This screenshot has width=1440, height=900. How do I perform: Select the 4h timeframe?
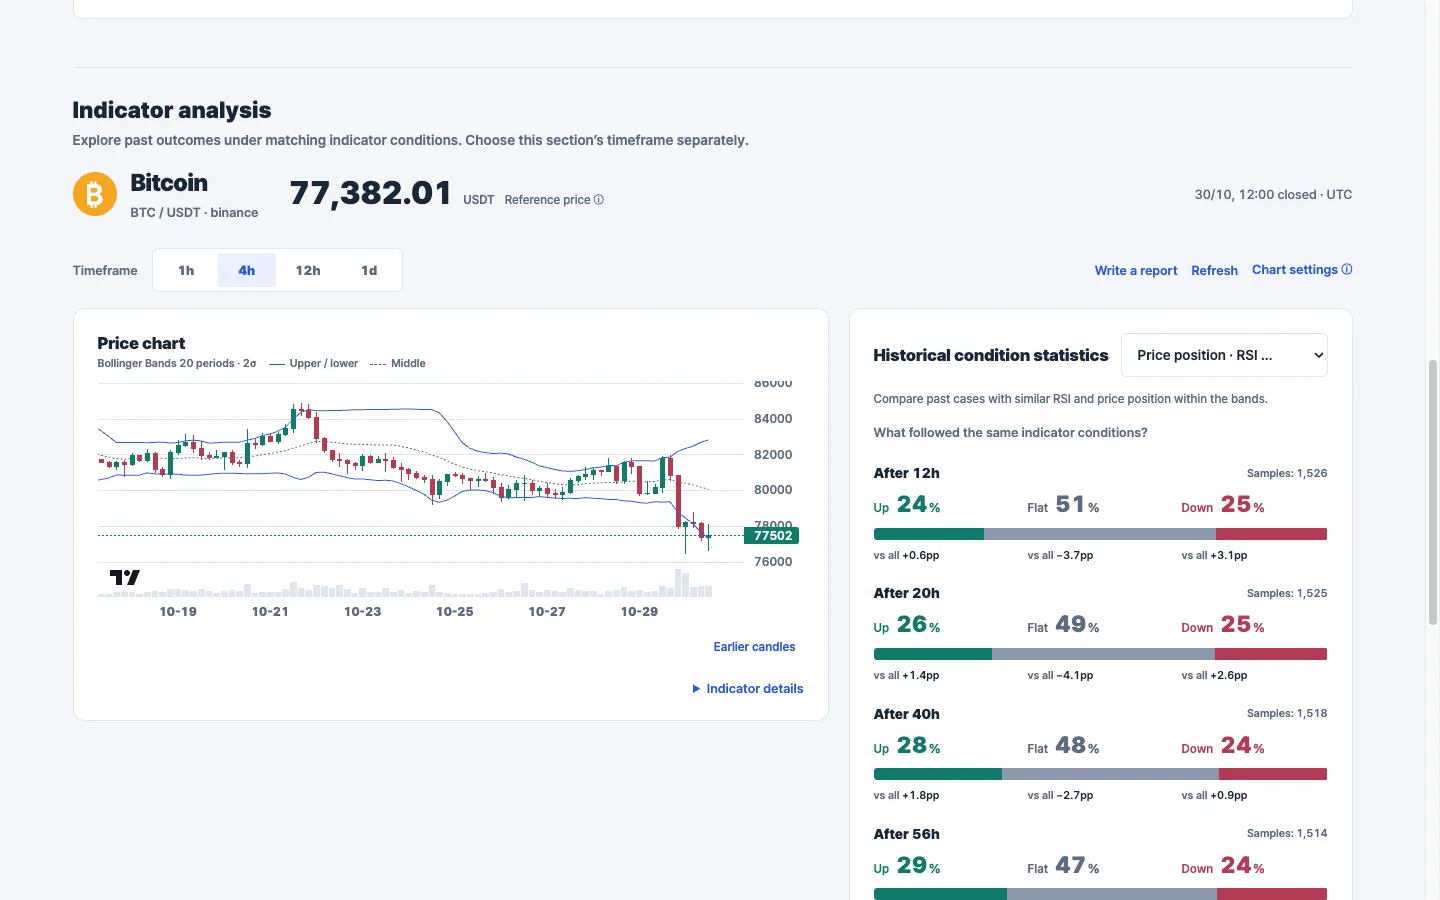click(247, 270)
